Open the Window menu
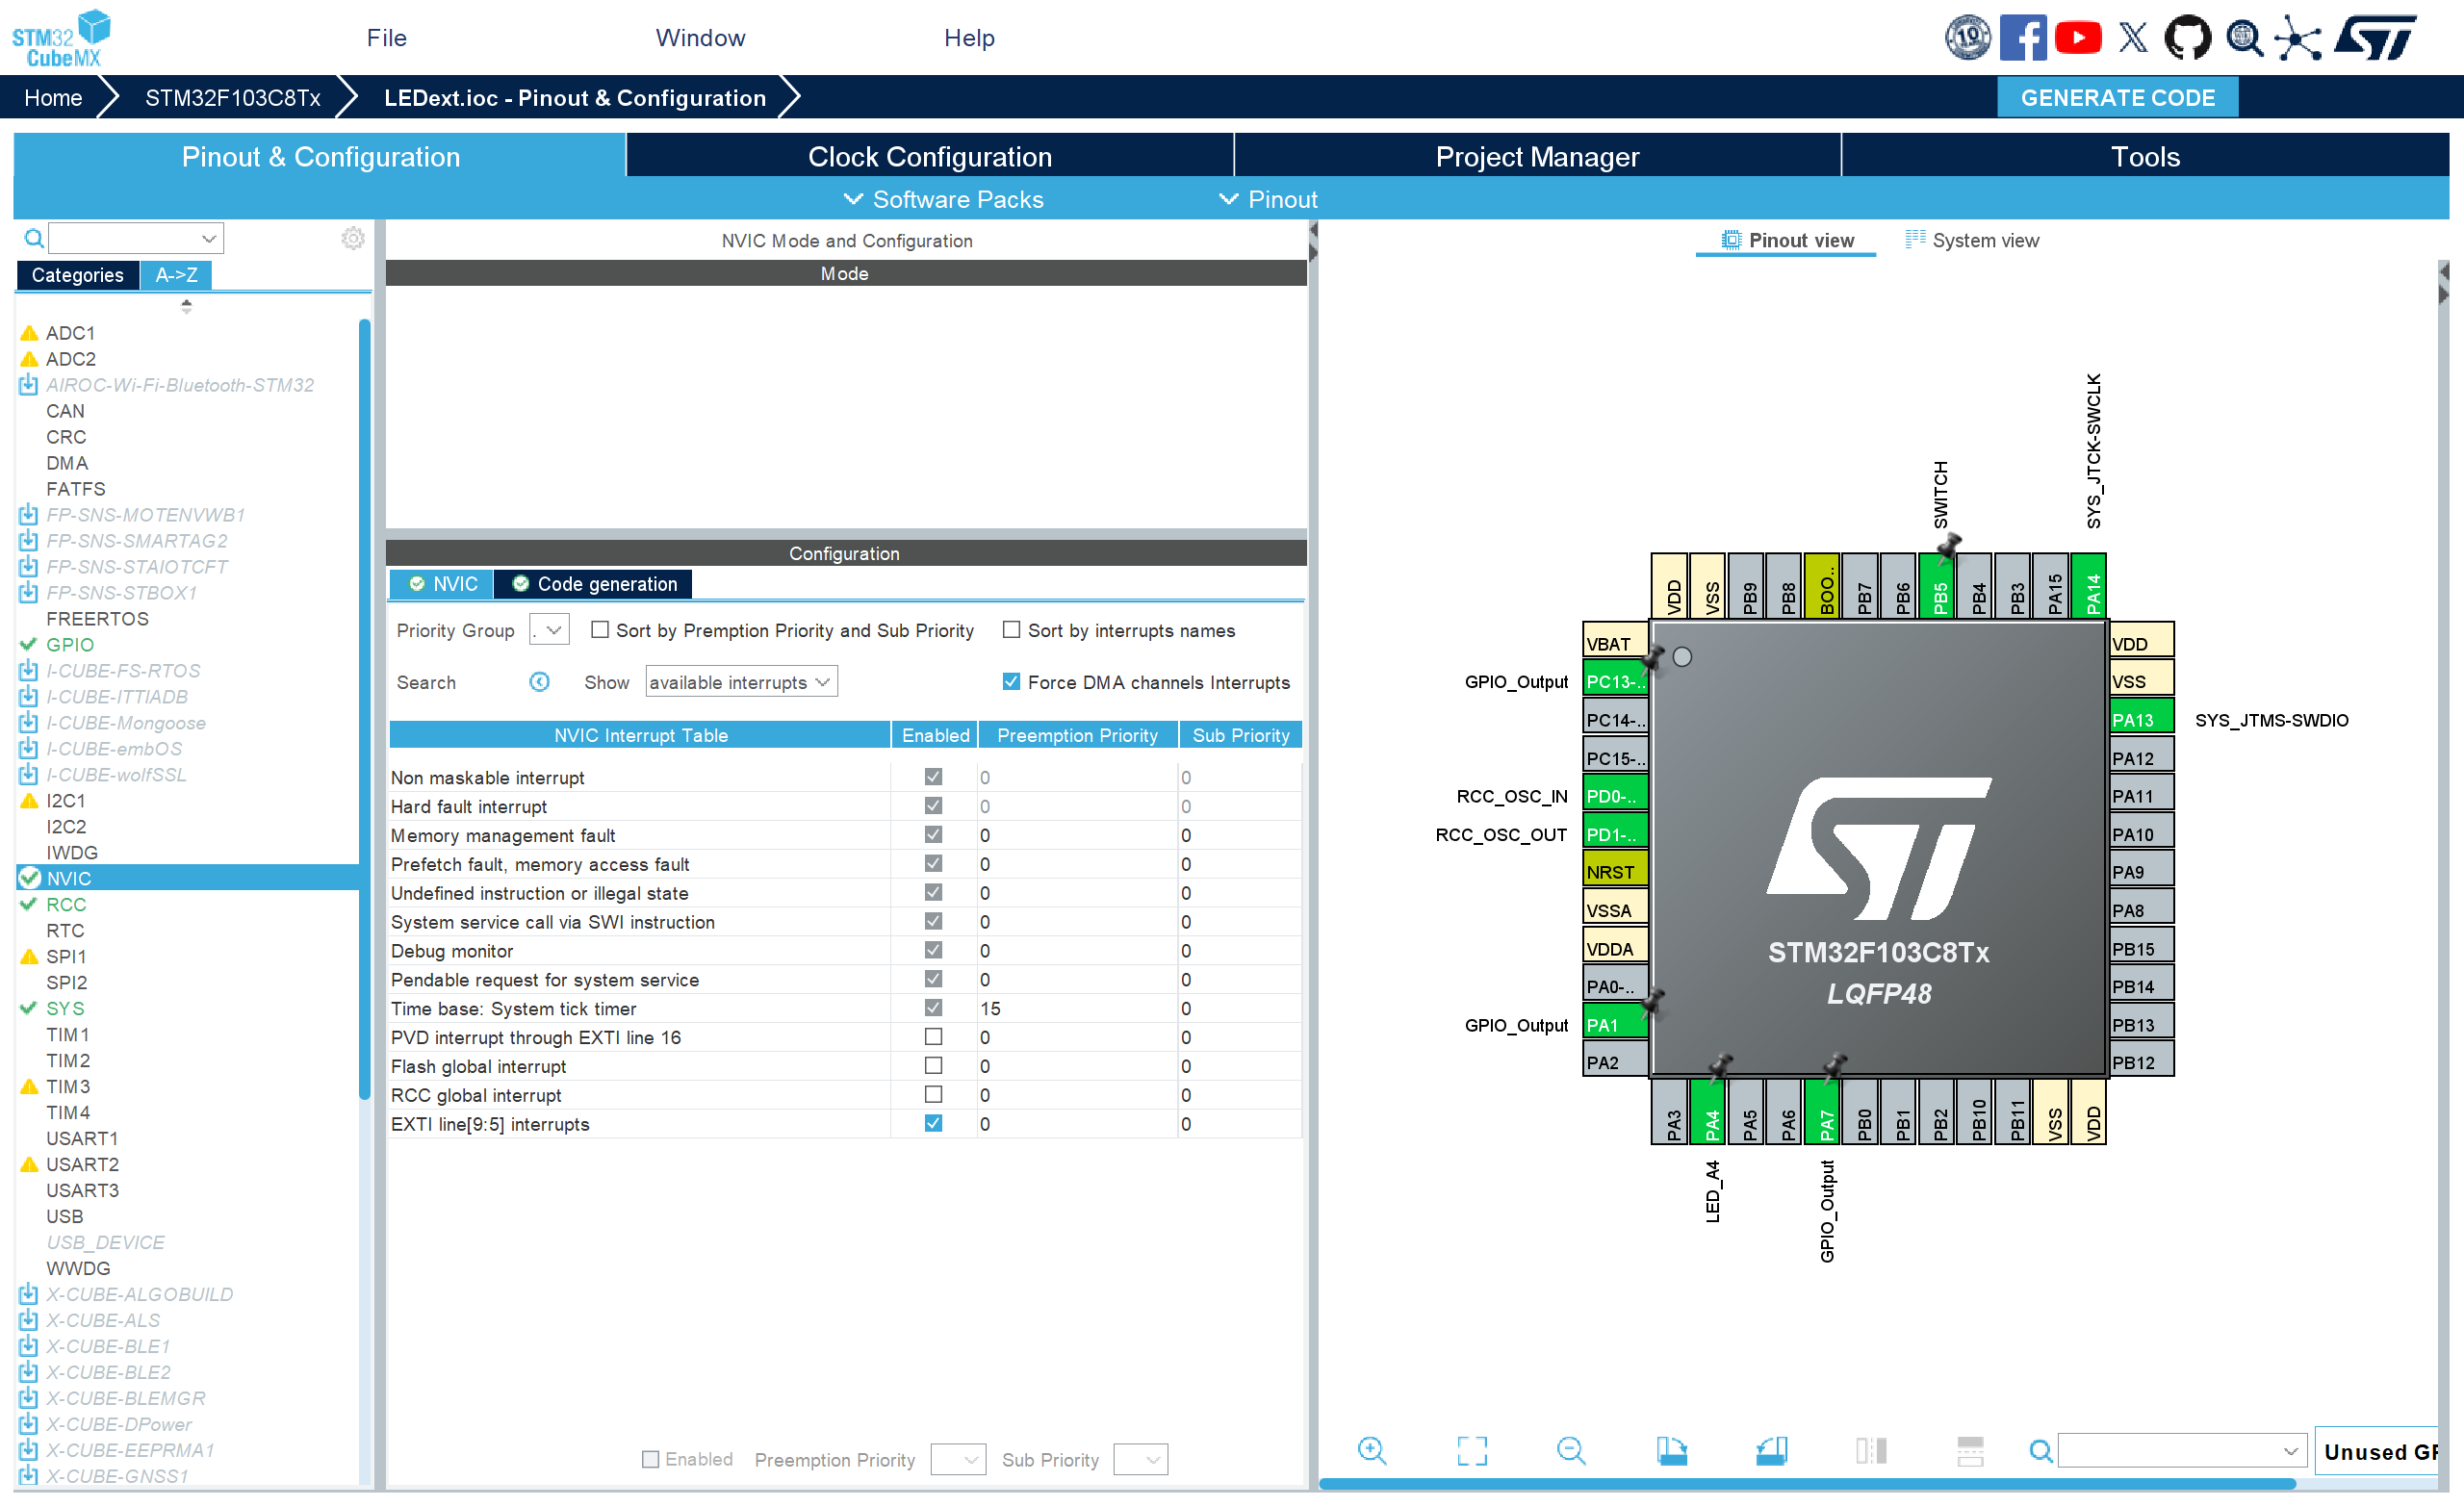The height and width of the screenshot is (1507, 2464). point(700,38)
